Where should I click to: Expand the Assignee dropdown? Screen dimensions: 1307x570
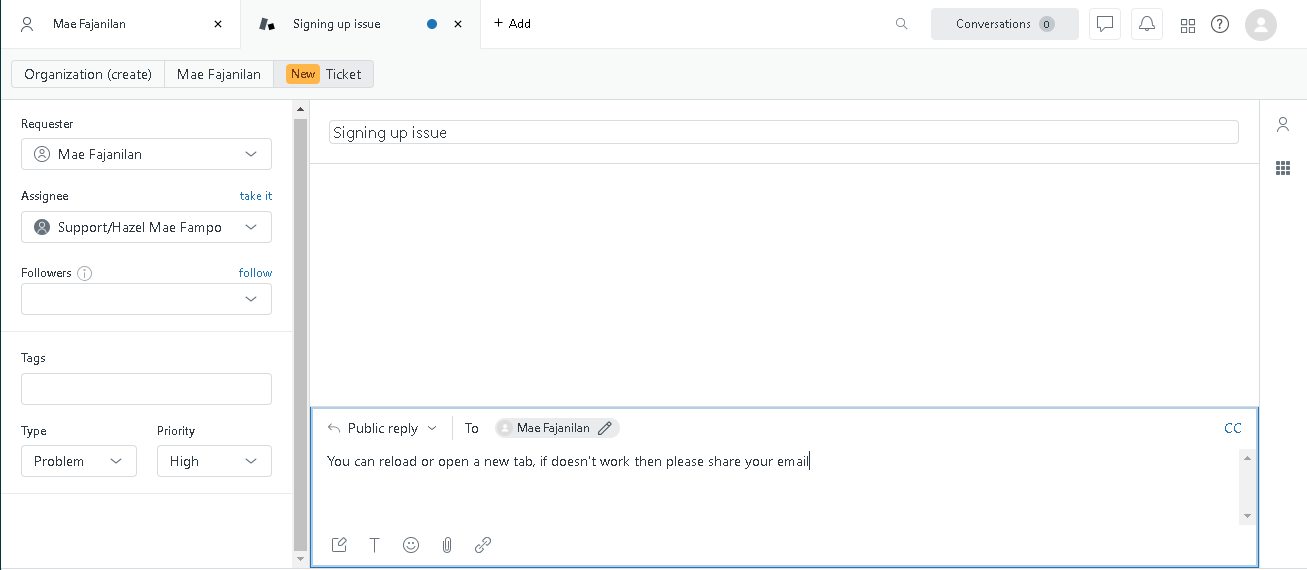point(146,227)
